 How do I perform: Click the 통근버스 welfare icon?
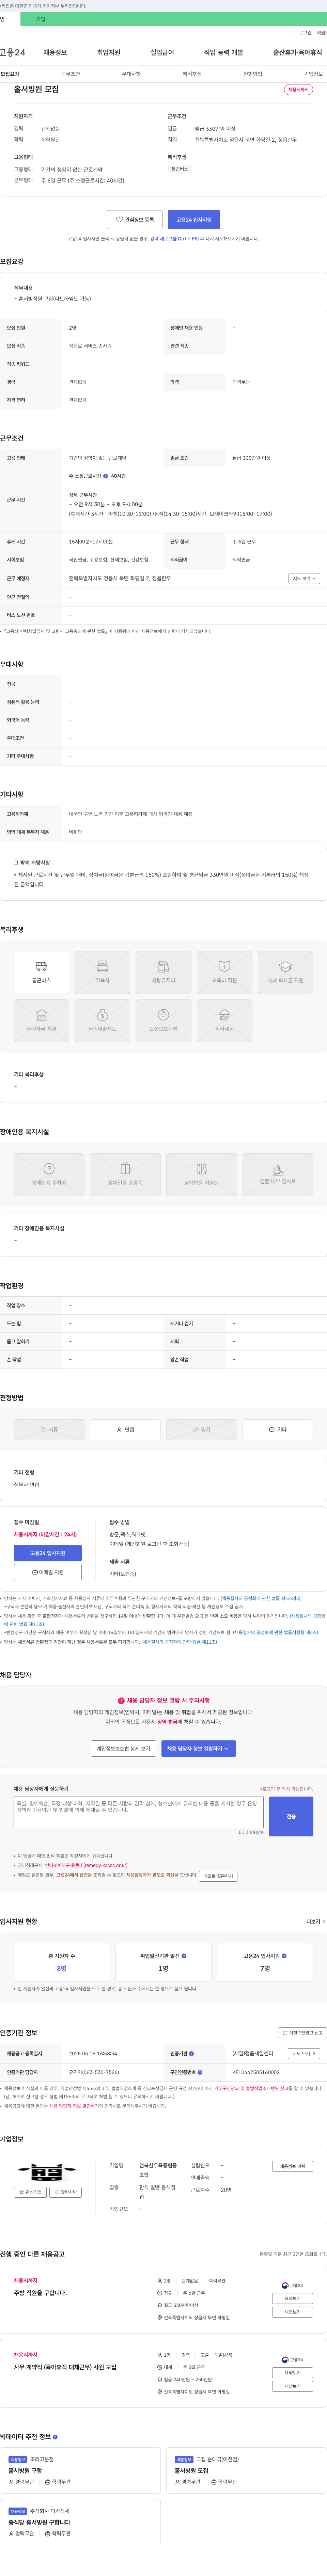[41, 971]
